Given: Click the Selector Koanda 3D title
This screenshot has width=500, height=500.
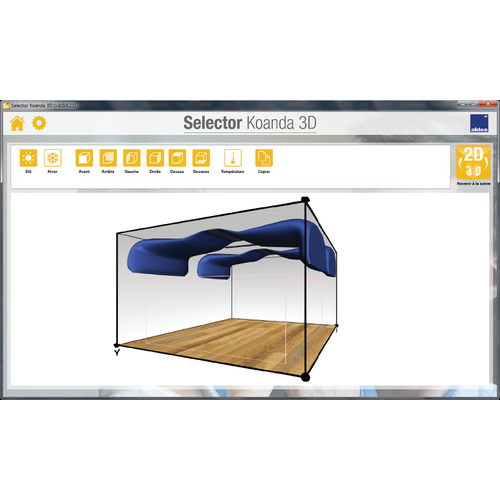Looking at the screenshot, I should [250, 123].
